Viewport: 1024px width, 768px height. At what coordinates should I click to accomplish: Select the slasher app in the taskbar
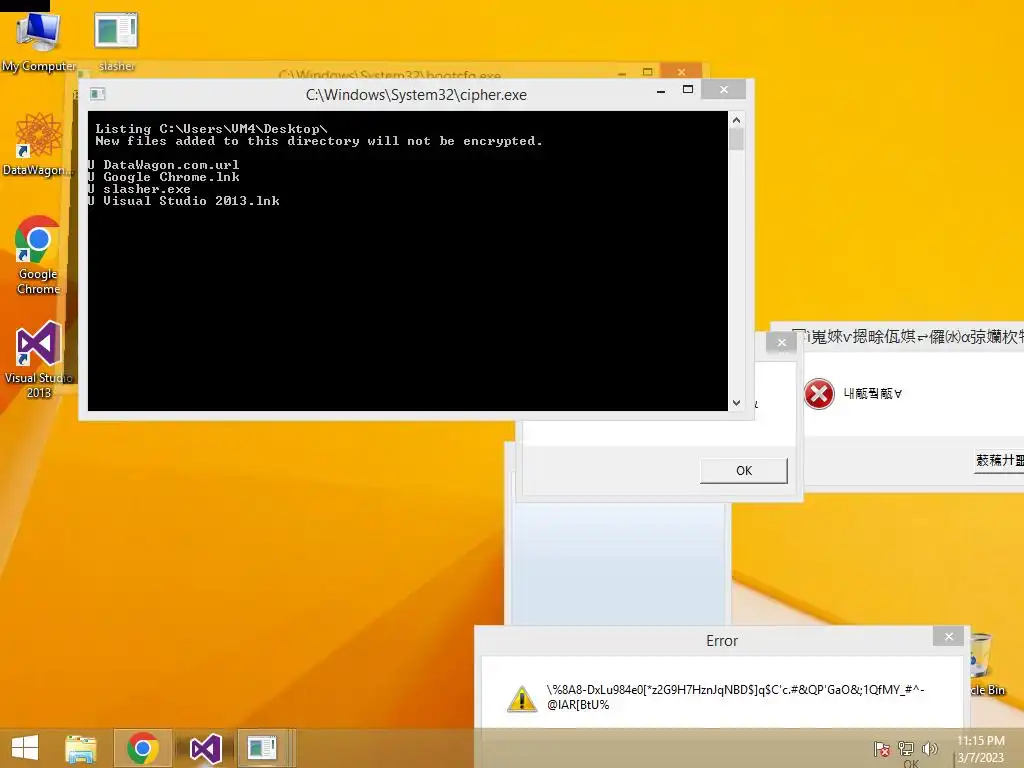coord(263,748)
